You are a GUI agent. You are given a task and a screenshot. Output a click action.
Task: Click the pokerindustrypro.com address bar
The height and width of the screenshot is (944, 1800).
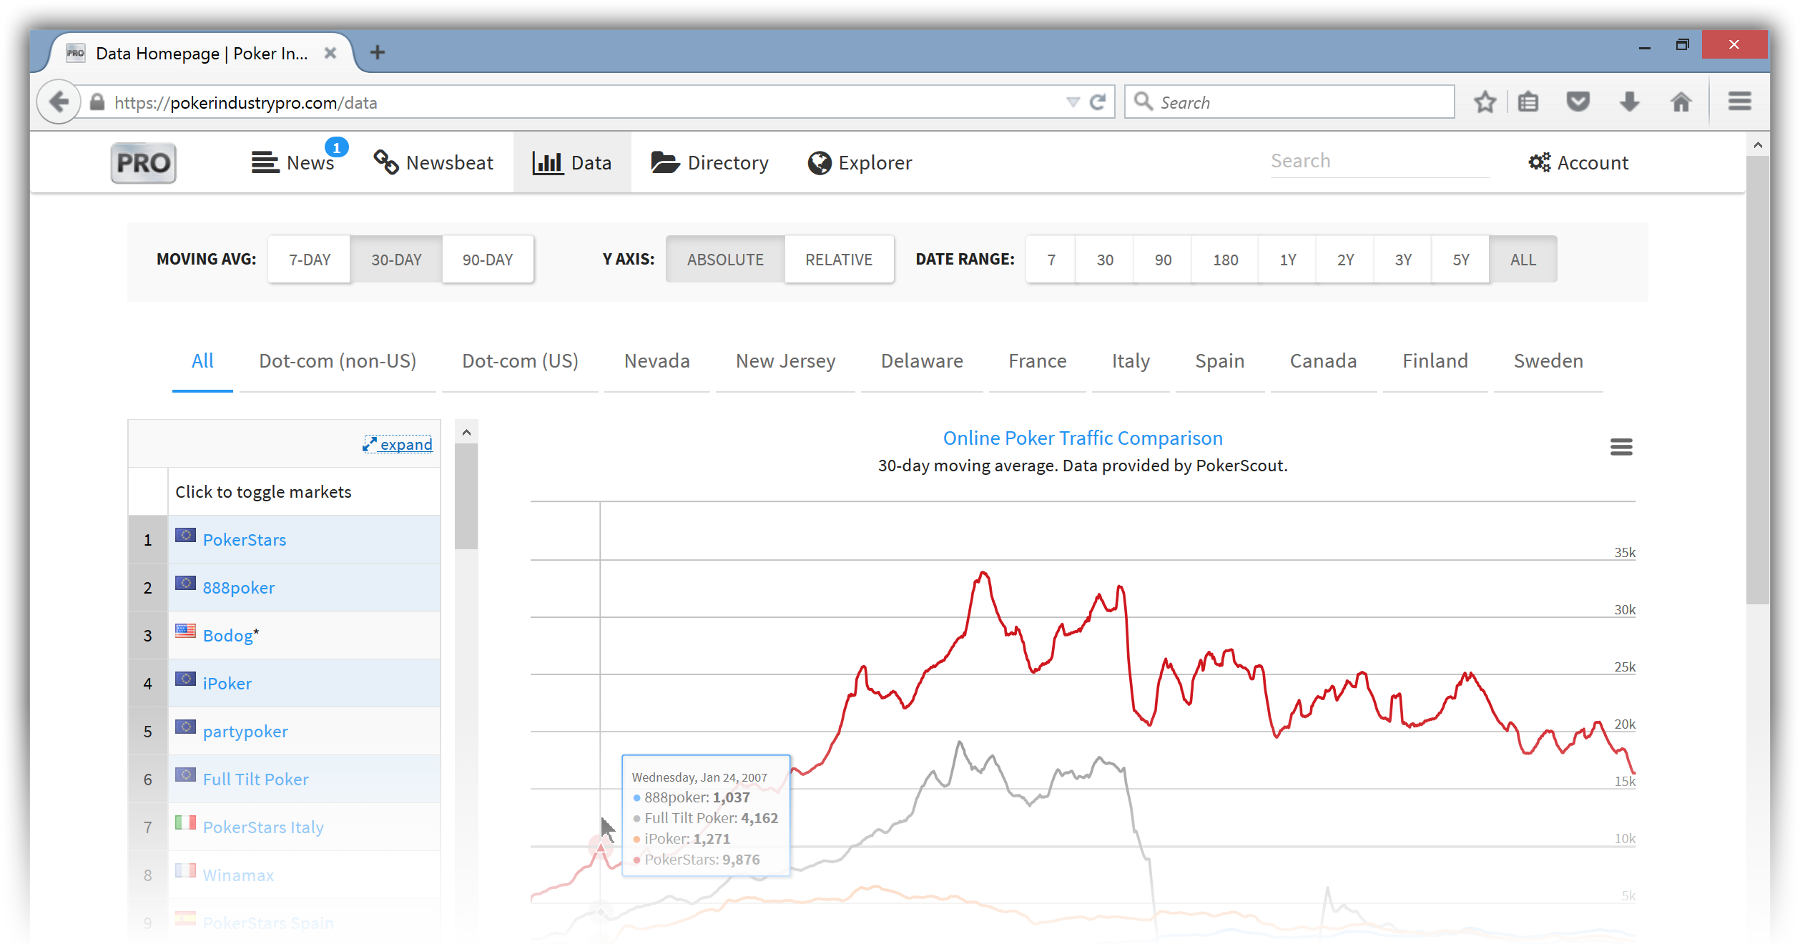pyautogui.click(x=590, y=102)
